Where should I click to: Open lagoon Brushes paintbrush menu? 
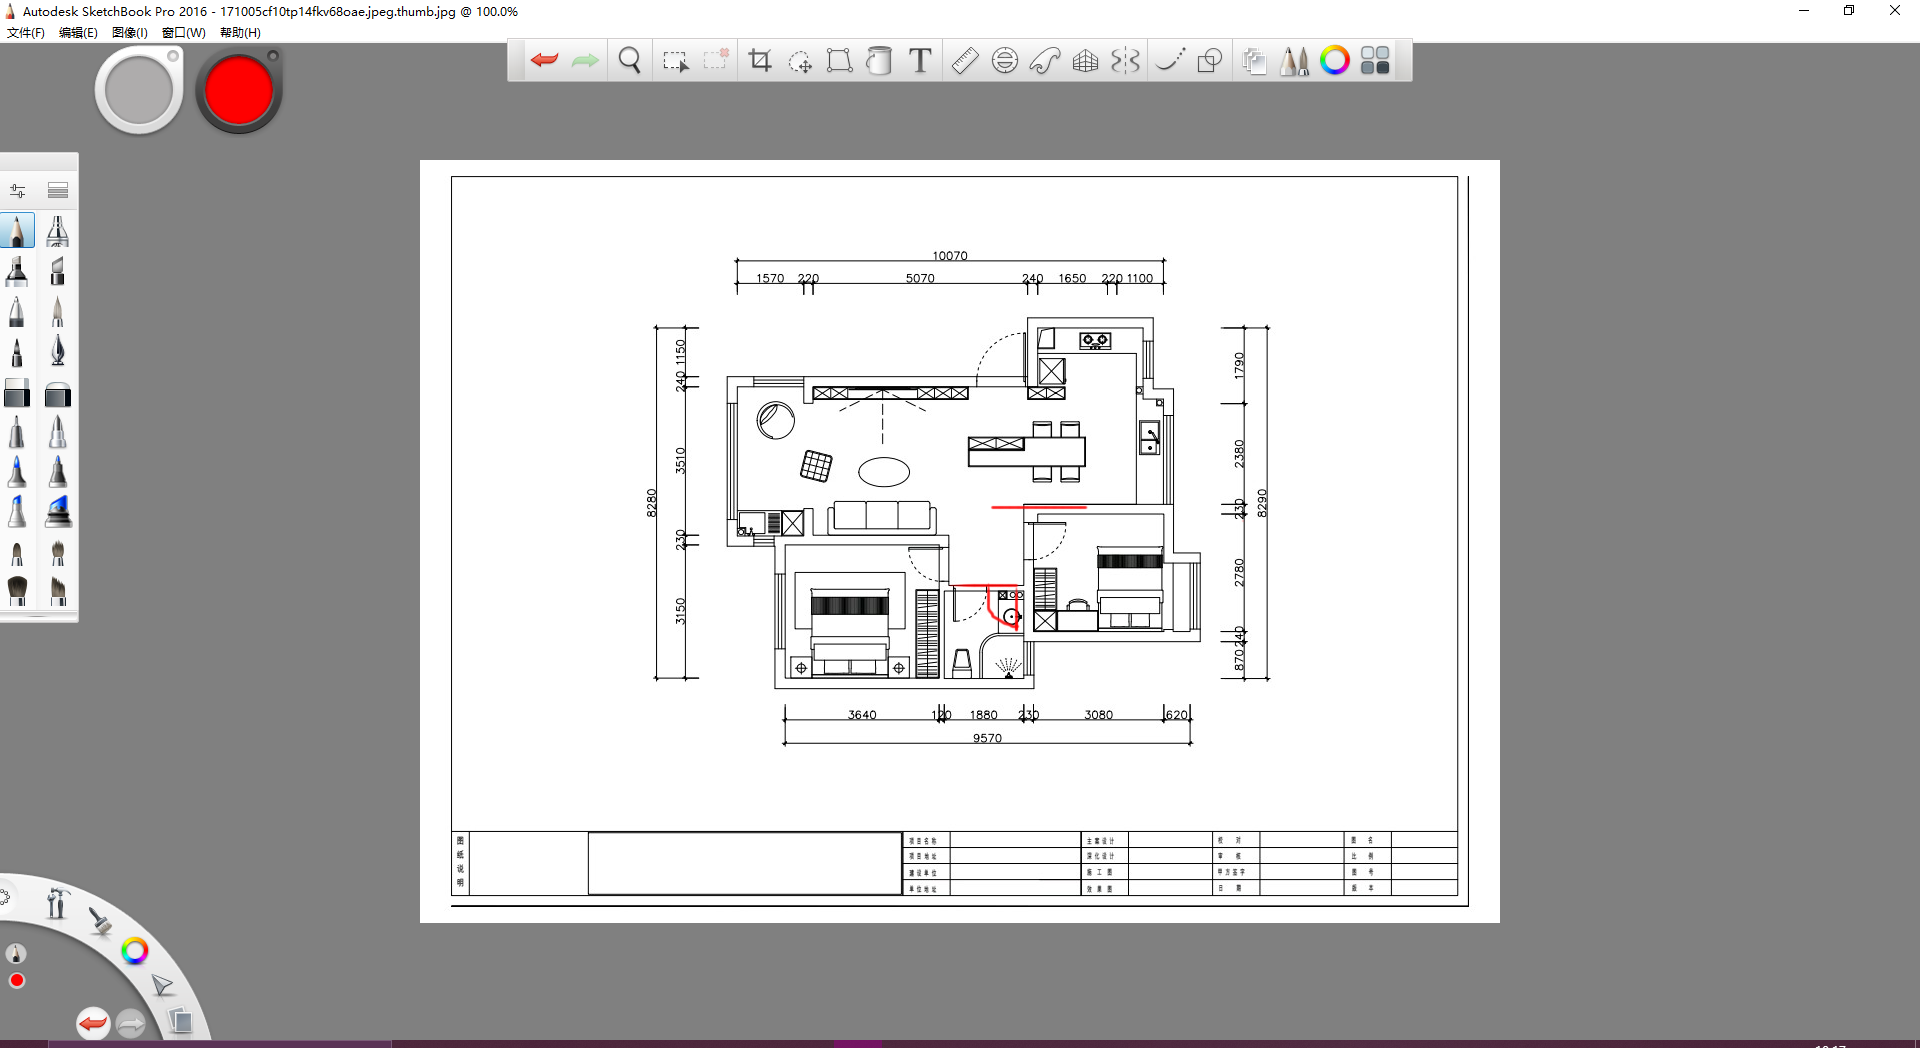[x=100, y=921]
